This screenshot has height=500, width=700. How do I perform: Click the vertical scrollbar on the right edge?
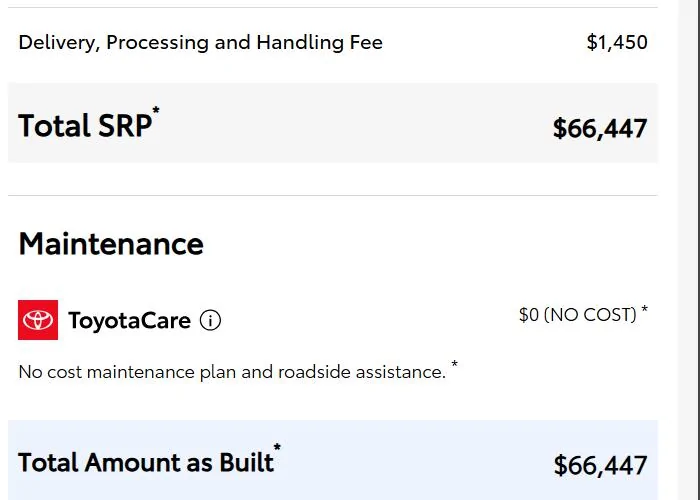689,250
